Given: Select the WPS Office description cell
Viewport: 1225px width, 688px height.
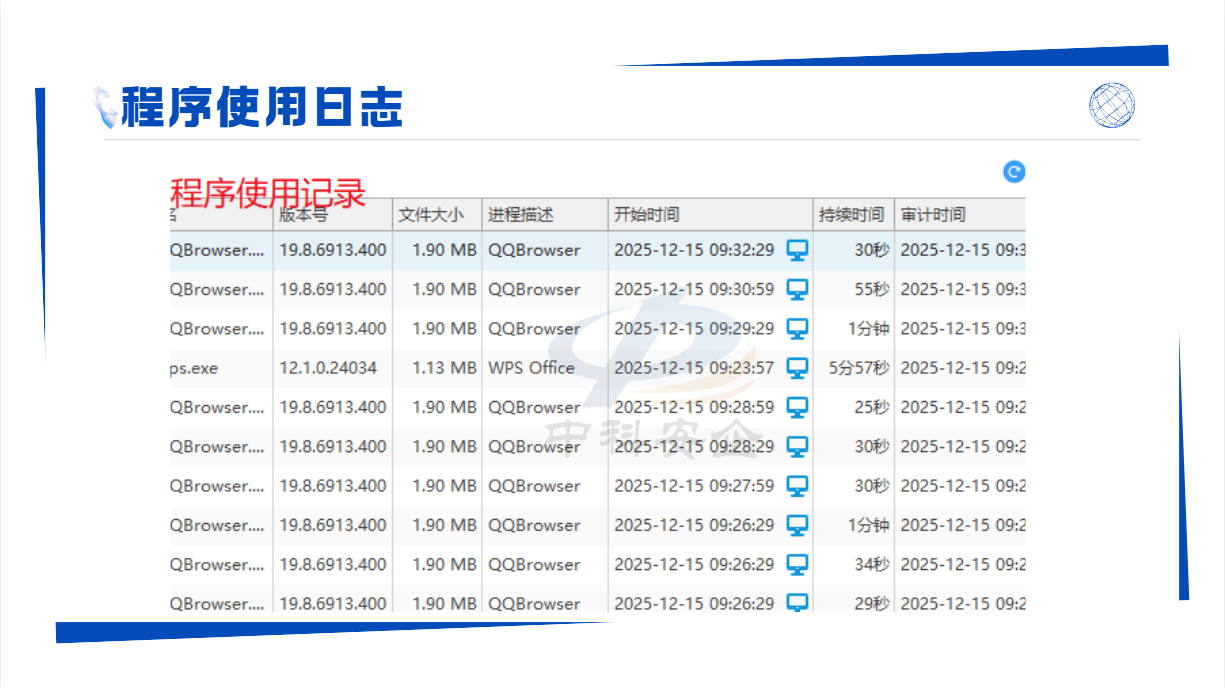Looking at the screenshot, I should (532, 368).
